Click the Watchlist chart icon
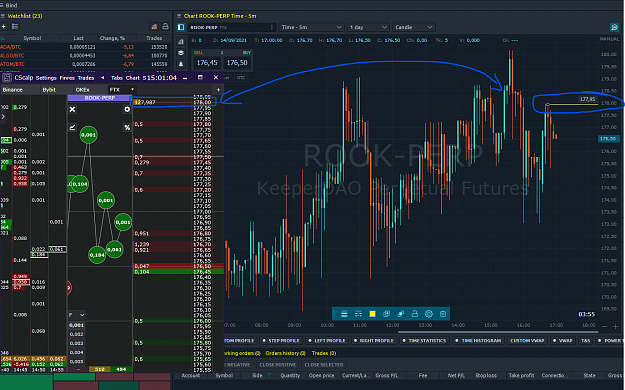 tap(154, 27)
